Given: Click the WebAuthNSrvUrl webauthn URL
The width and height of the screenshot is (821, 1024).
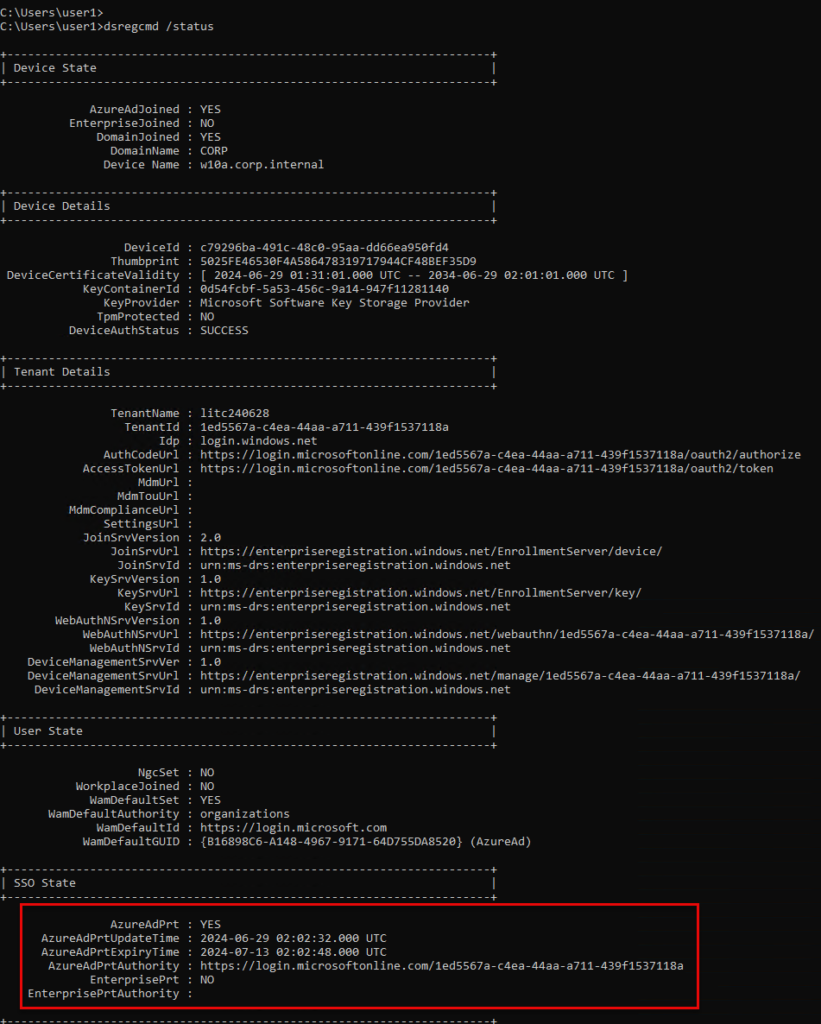Looking at the screenshot, I should pos(507,634).
